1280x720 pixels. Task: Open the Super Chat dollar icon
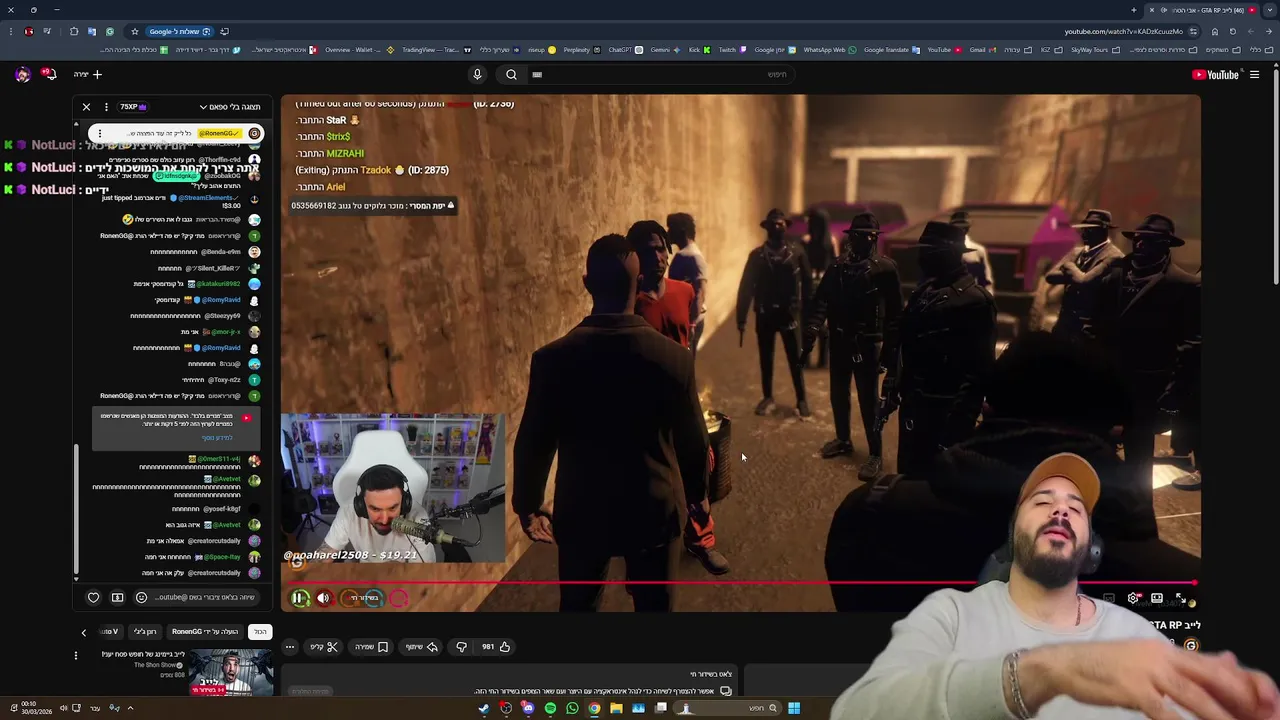click(117, 598)
